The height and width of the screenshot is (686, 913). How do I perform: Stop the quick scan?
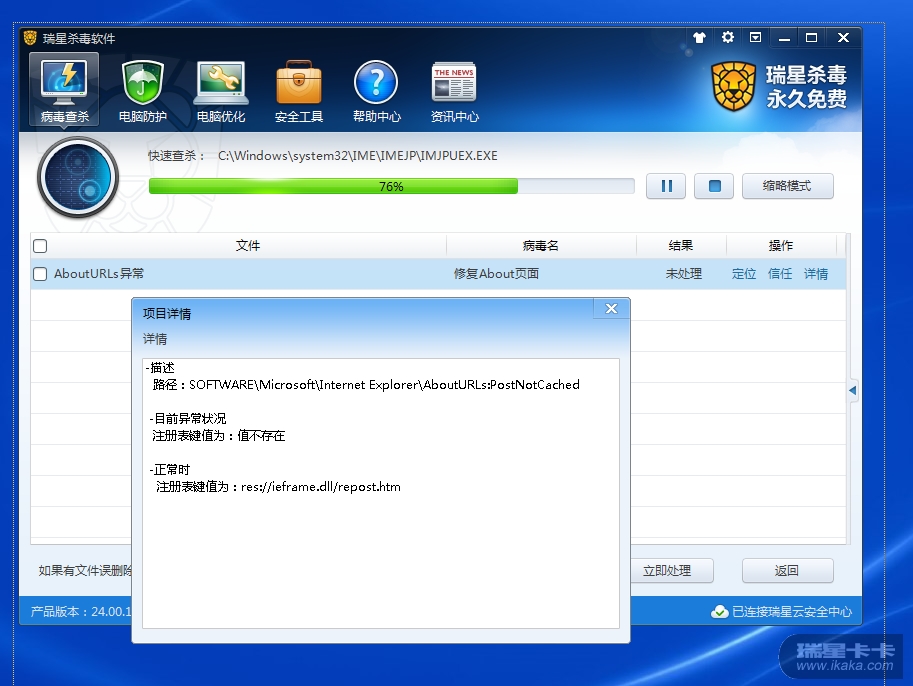click(x=714, y=186)
